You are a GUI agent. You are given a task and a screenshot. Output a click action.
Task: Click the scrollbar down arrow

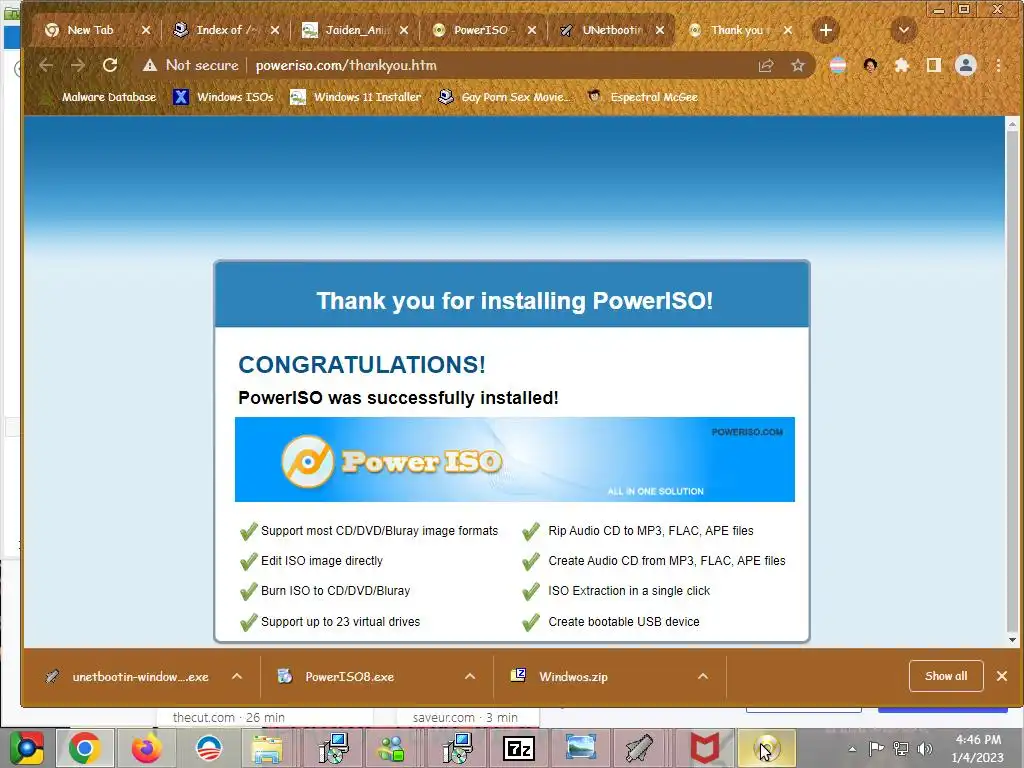[1012, 640]
